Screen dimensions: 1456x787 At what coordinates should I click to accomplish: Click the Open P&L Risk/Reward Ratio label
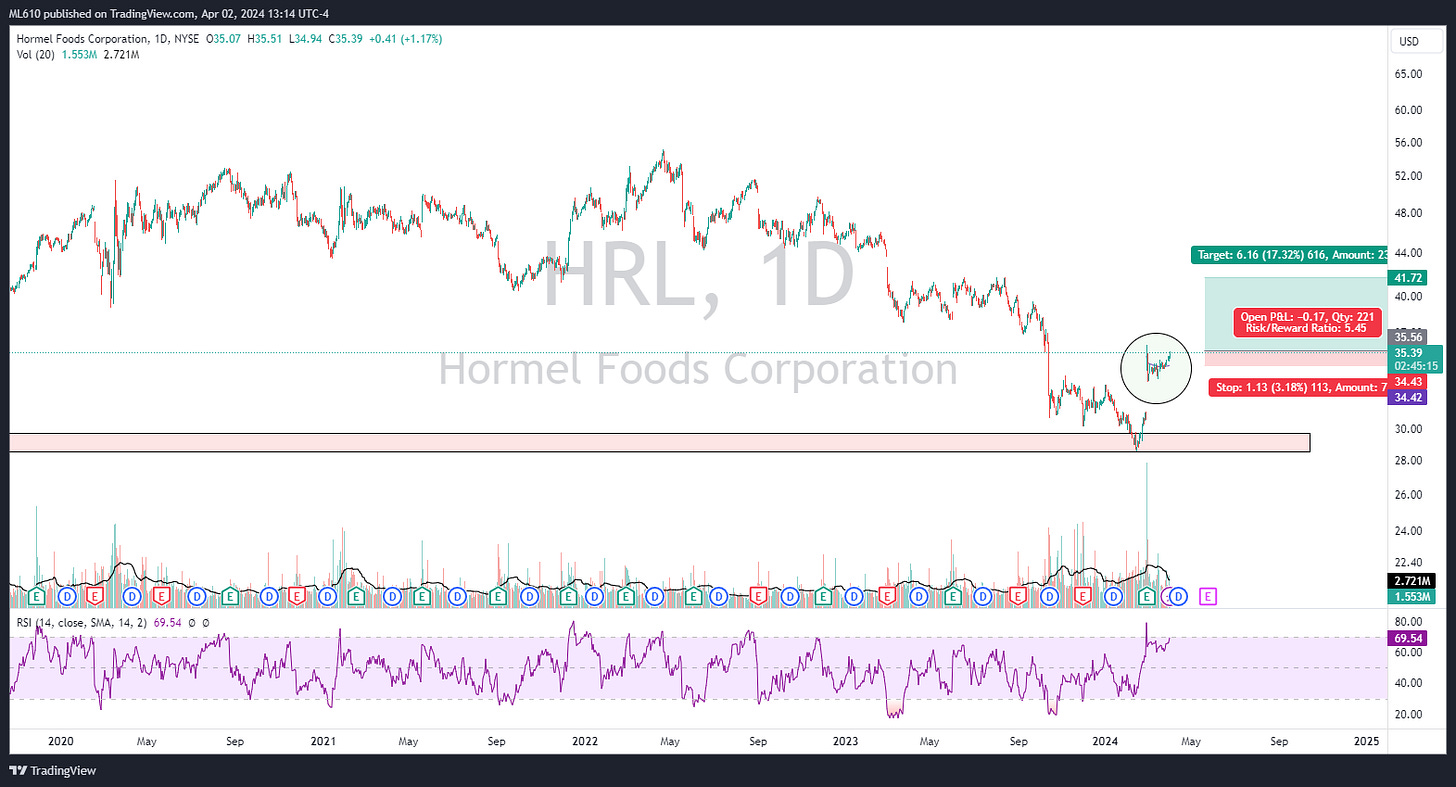1309,322
